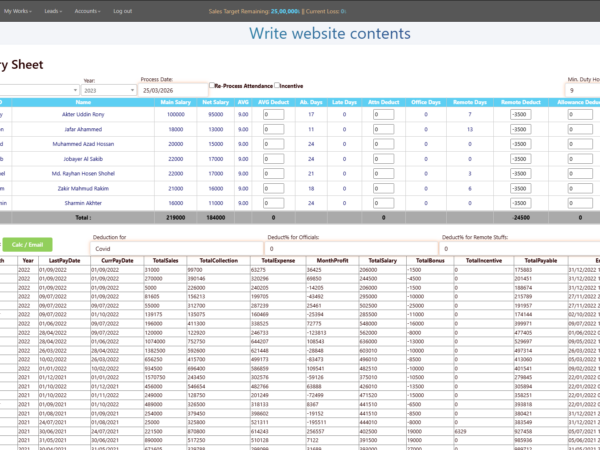The width and height of the screenshot is (600, 450).
Task: Click the CurrPayDate column header
Action: [x=117, y=261]
